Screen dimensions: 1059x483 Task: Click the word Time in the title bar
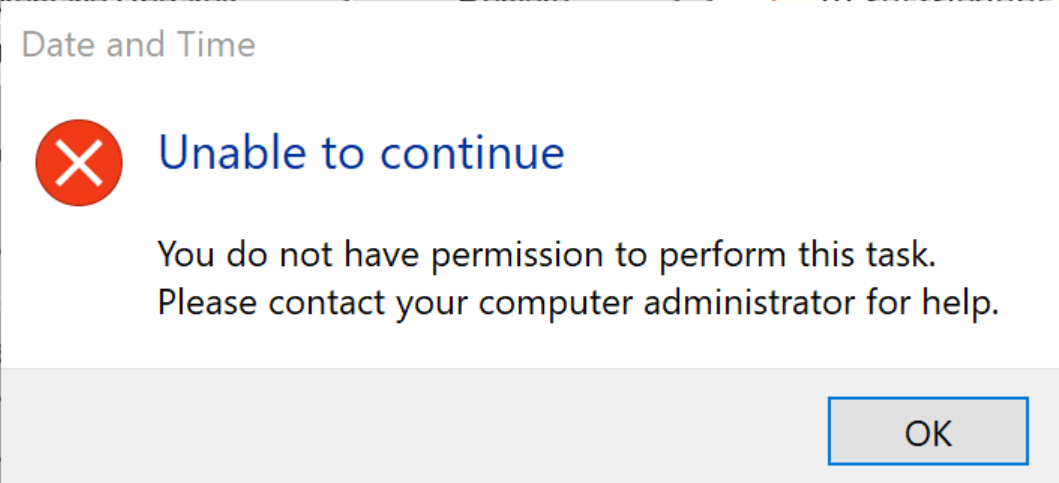point(218,45)
